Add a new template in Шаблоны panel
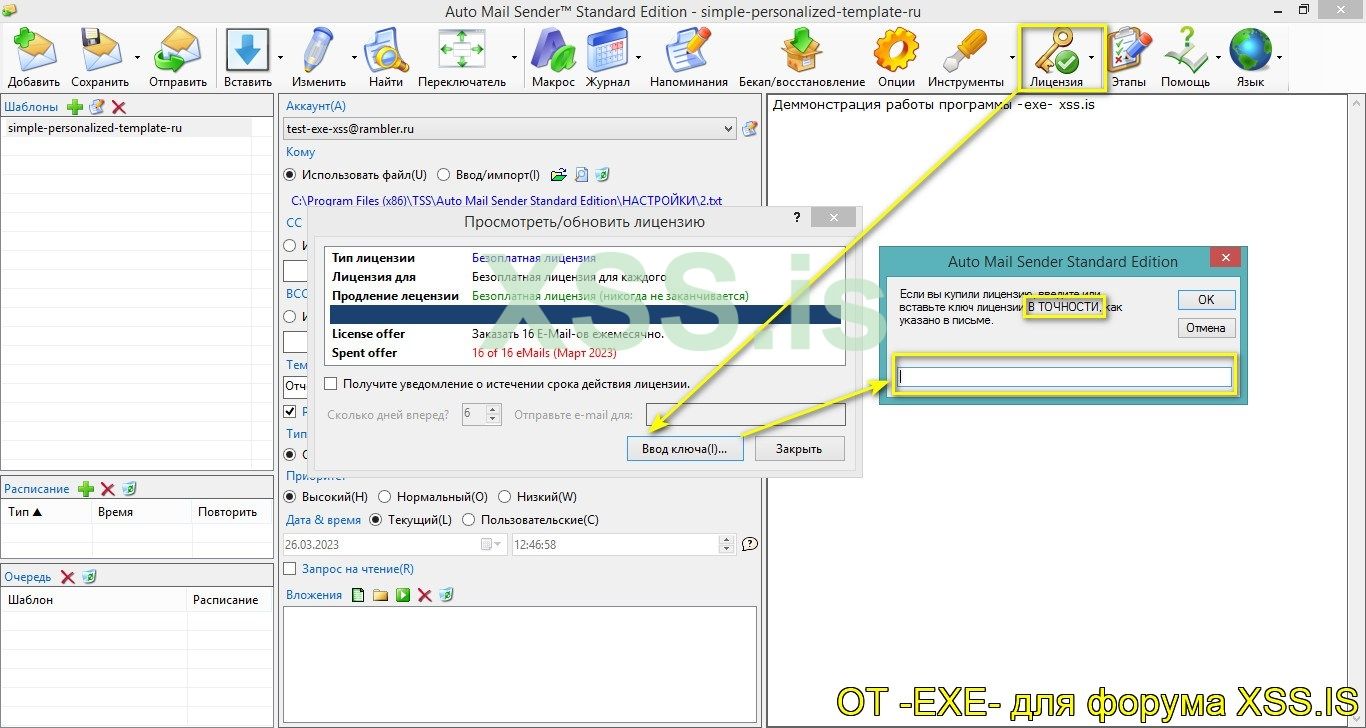1366x728 pixels. pos(75,107)
